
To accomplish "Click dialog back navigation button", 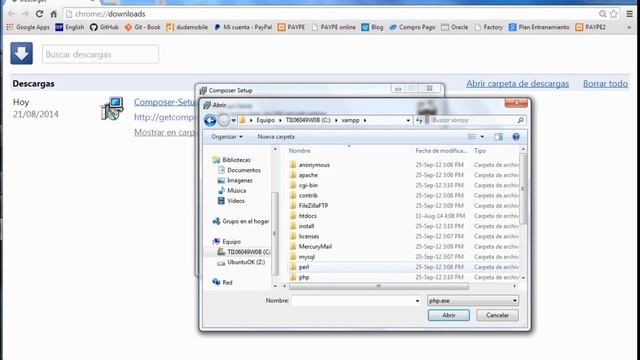I will (x=210, y=120).
